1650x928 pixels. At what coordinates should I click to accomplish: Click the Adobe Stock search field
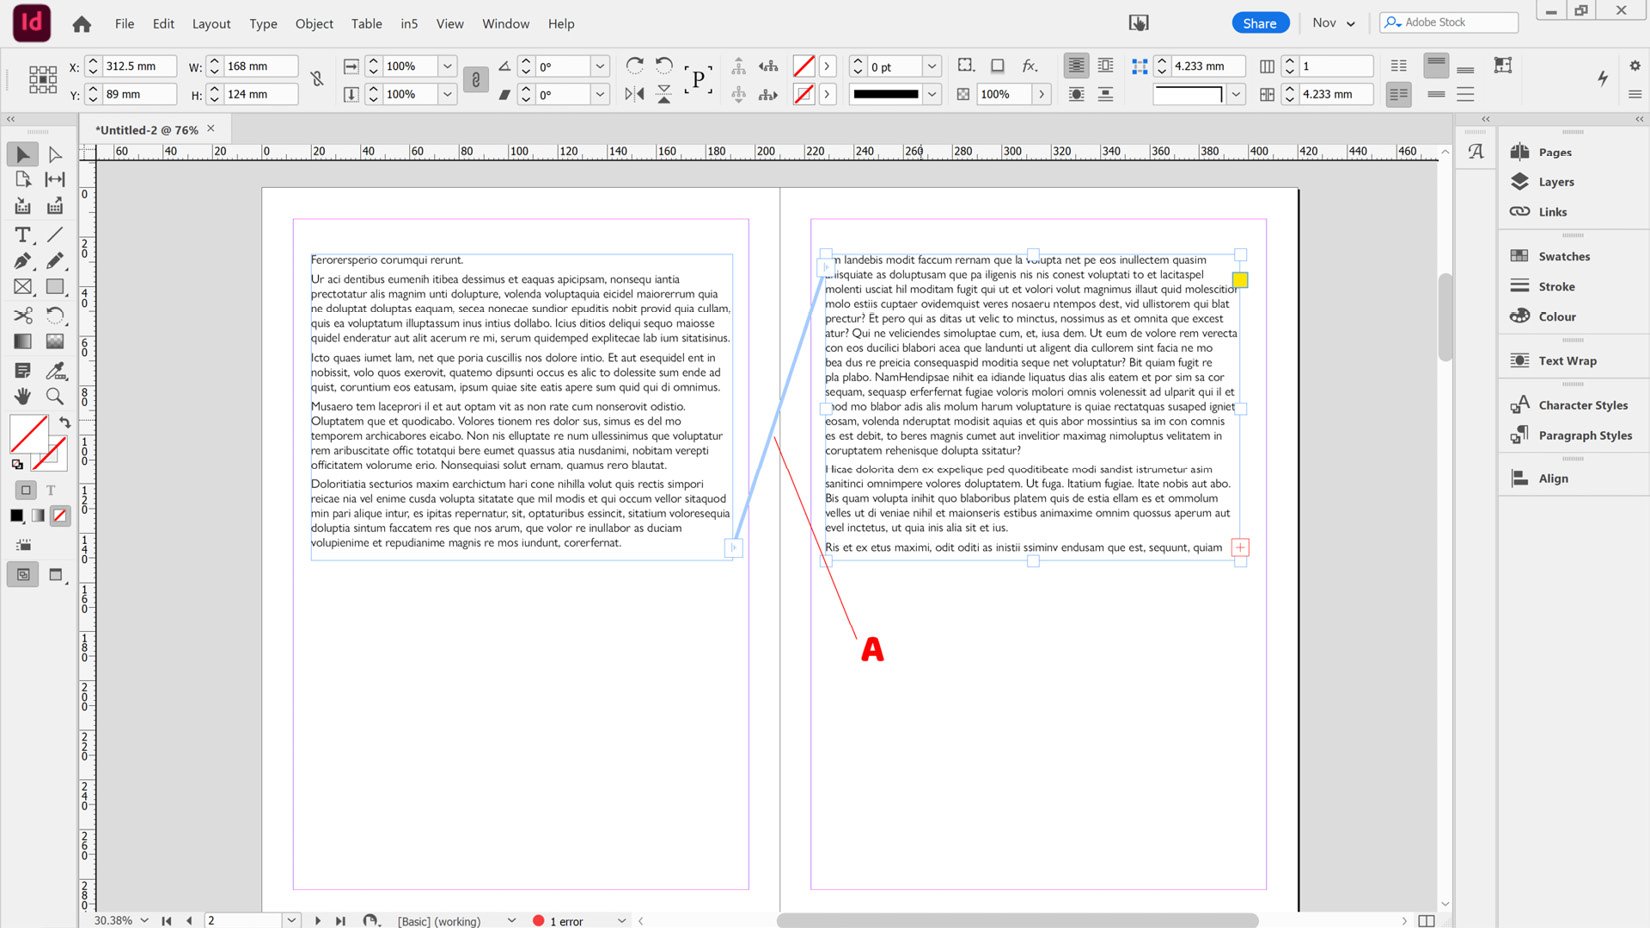click(x=1449, y=22)
